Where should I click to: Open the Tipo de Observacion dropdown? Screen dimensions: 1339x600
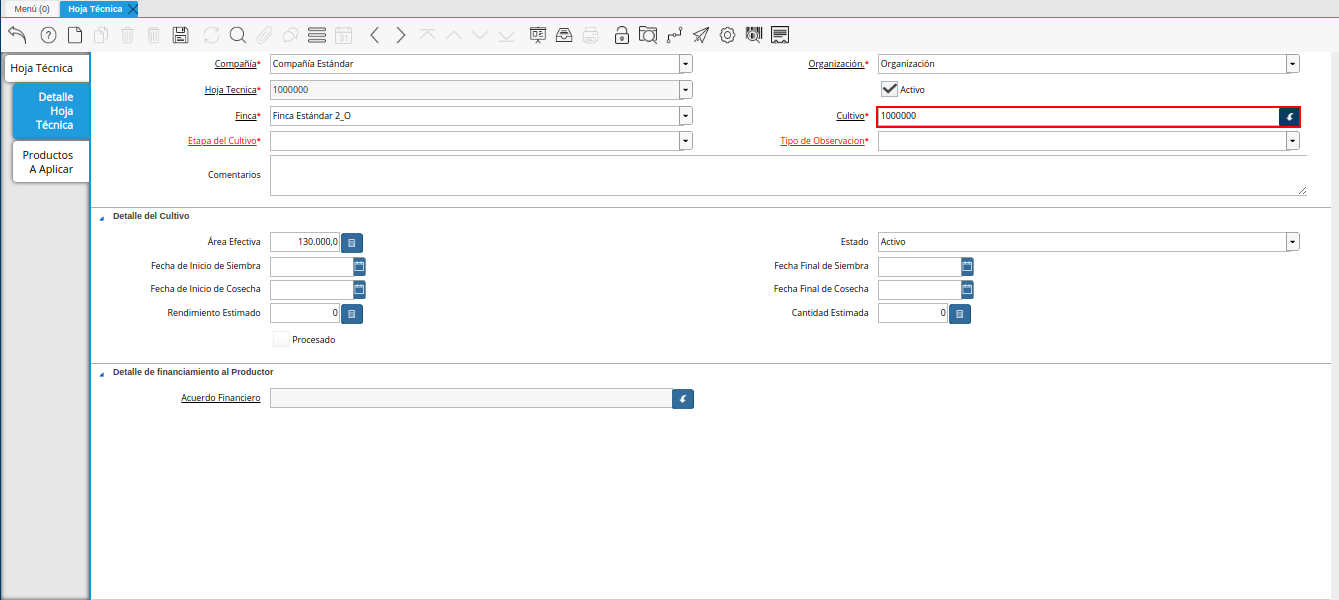(x=1293, y=141)
